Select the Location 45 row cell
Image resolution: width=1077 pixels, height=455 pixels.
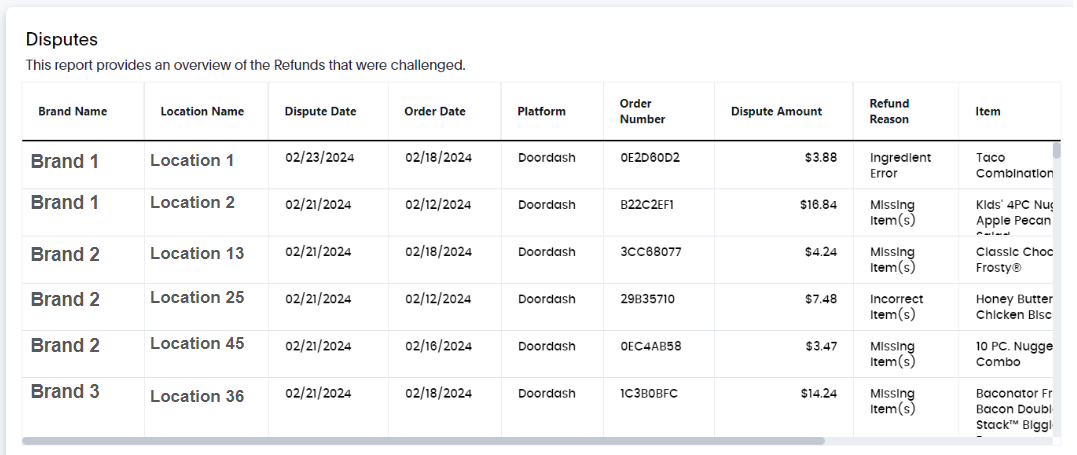click(197, 344)
